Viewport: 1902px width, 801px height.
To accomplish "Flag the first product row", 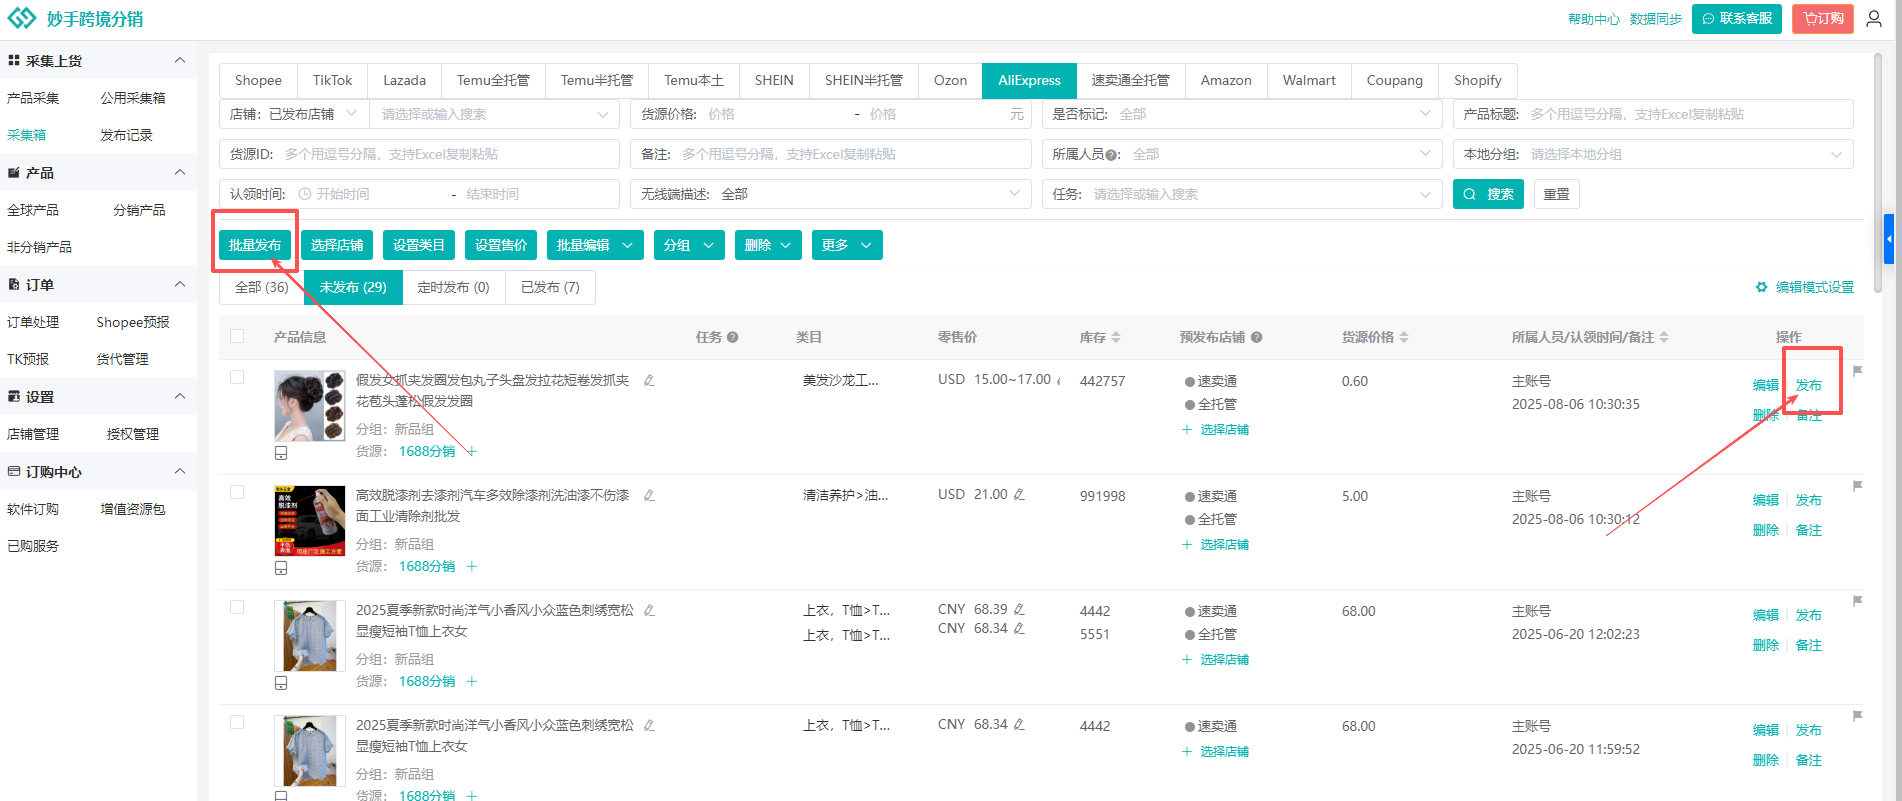I will pyautogui.click(x=1857, y=371).
